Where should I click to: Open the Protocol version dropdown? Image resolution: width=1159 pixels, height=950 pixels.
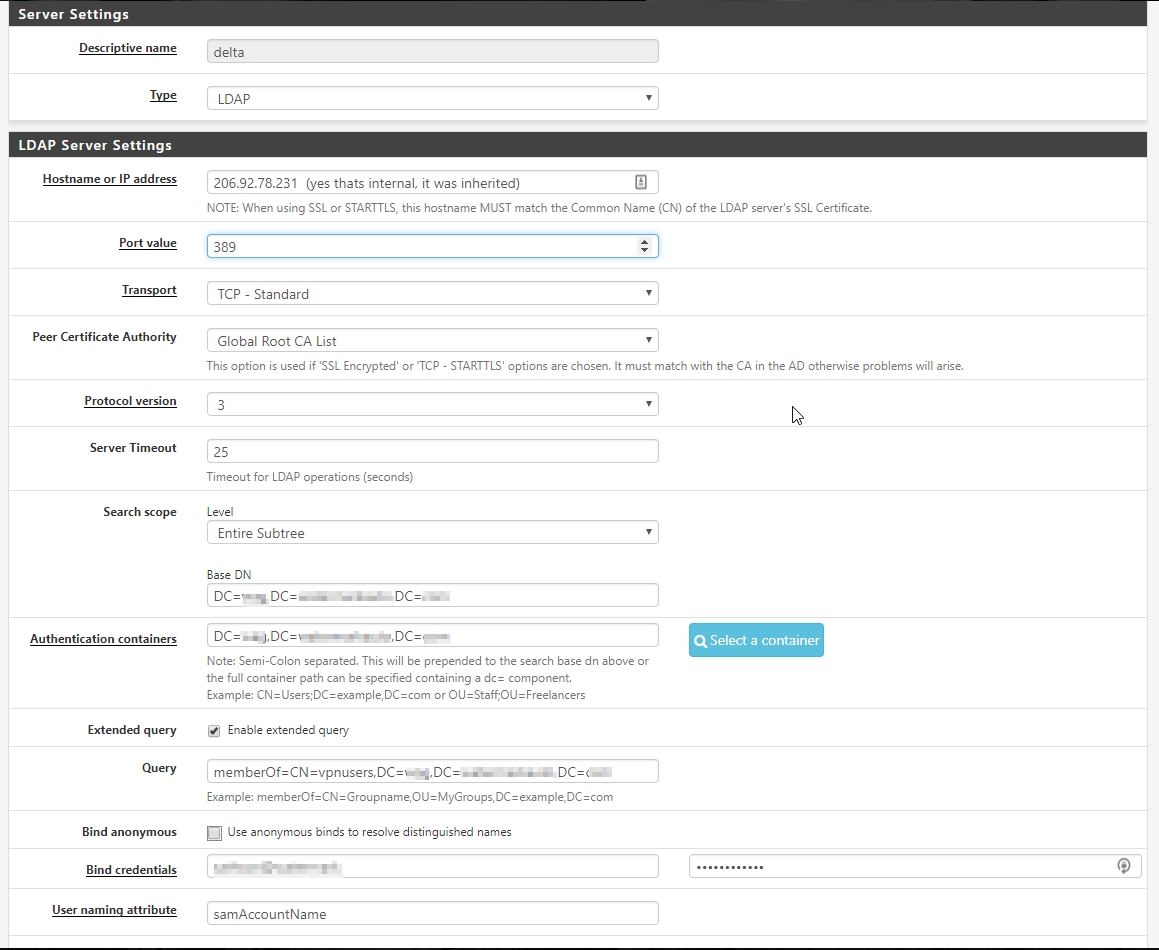[x=432, y=404]
